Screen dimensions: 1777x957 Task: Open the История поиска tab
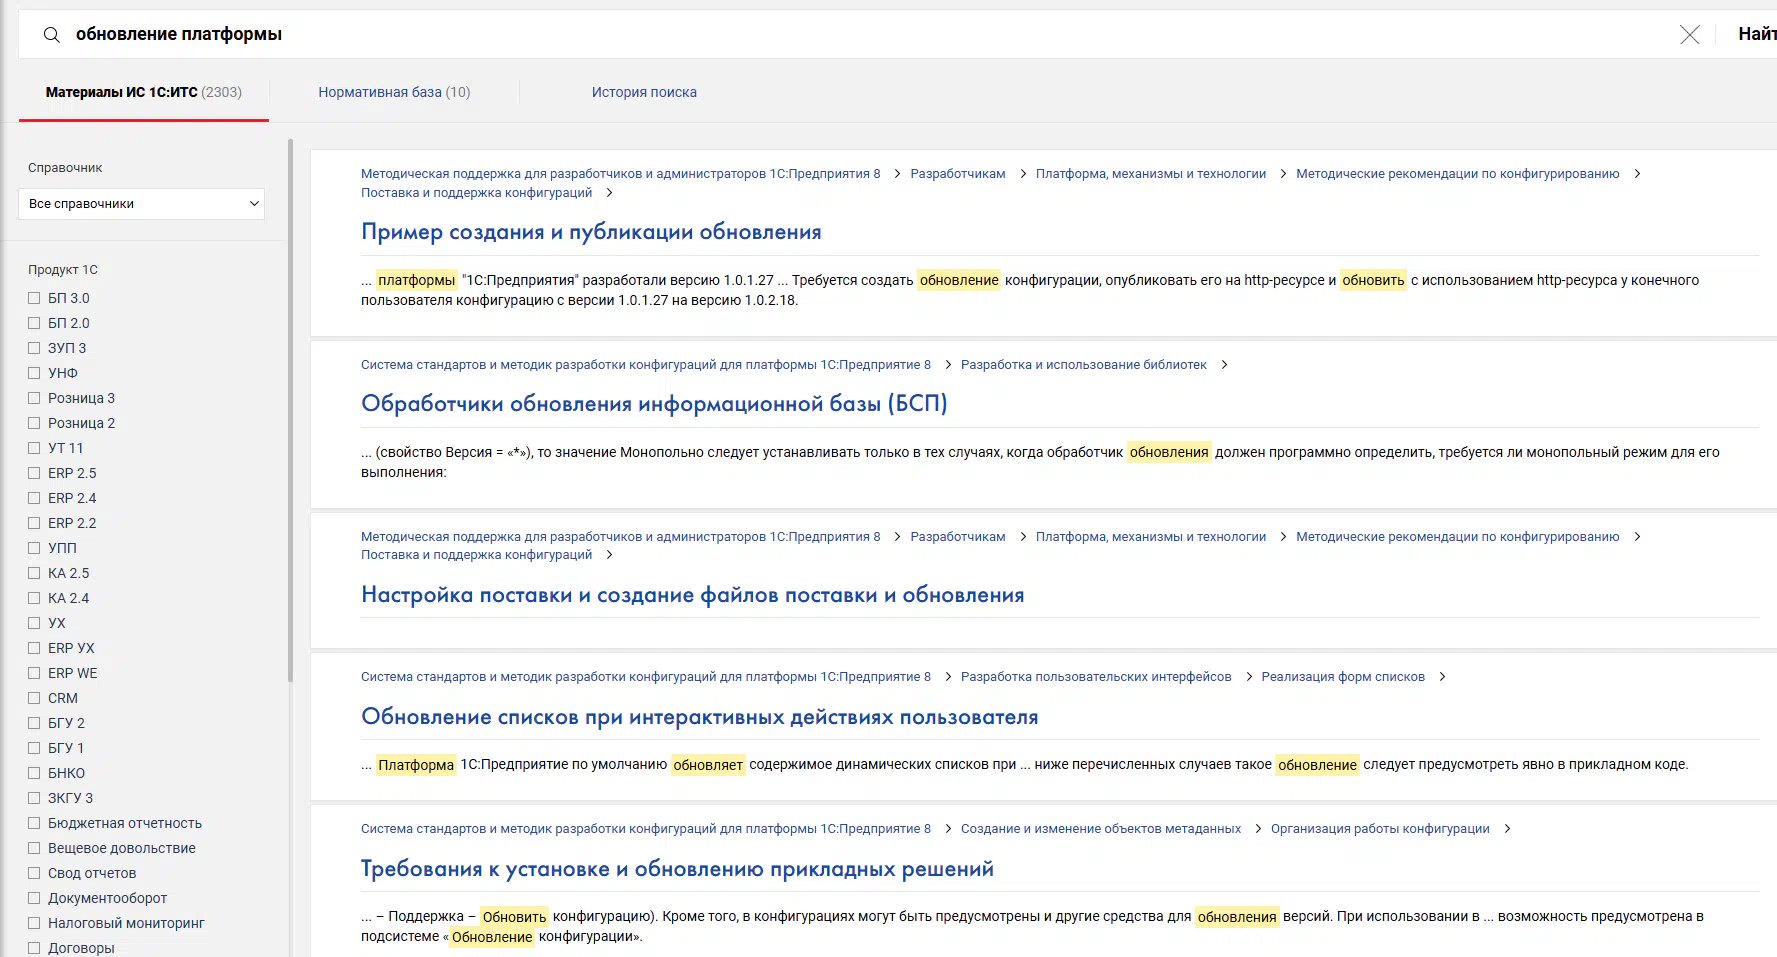point(644,92)
